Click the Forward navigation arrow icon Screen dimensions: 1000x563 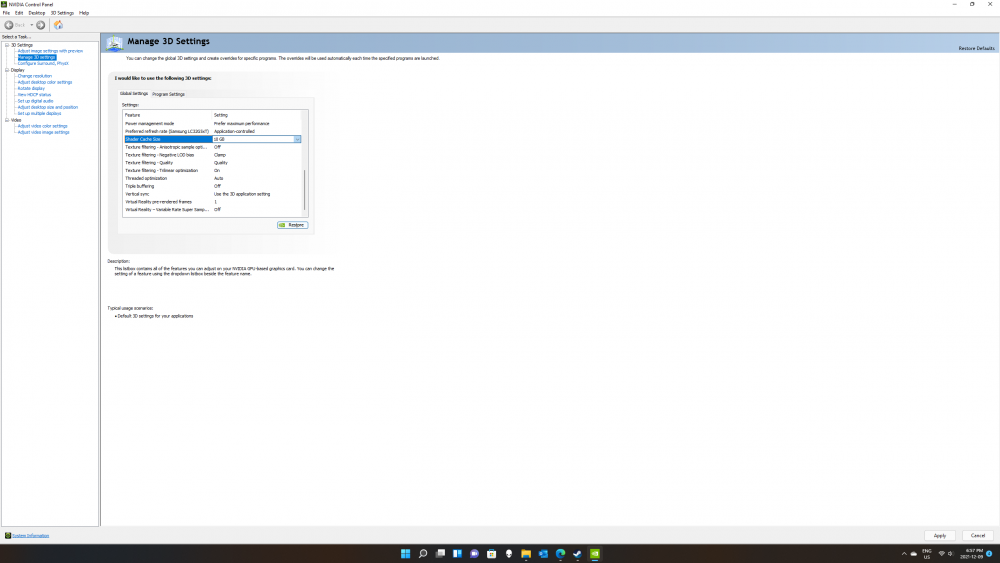41,25
